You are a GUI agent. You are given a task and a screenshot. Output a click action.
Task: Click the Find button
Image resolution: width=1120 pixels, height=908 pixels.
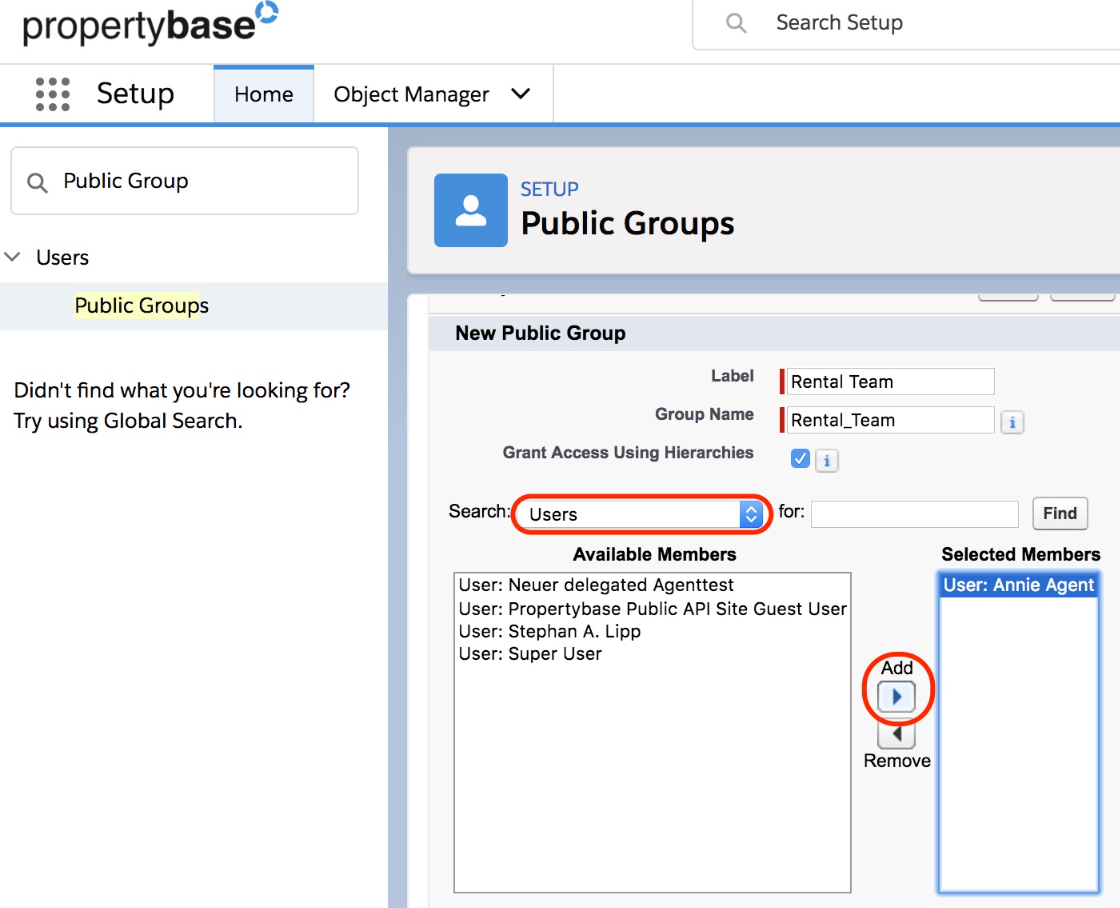1059,513
